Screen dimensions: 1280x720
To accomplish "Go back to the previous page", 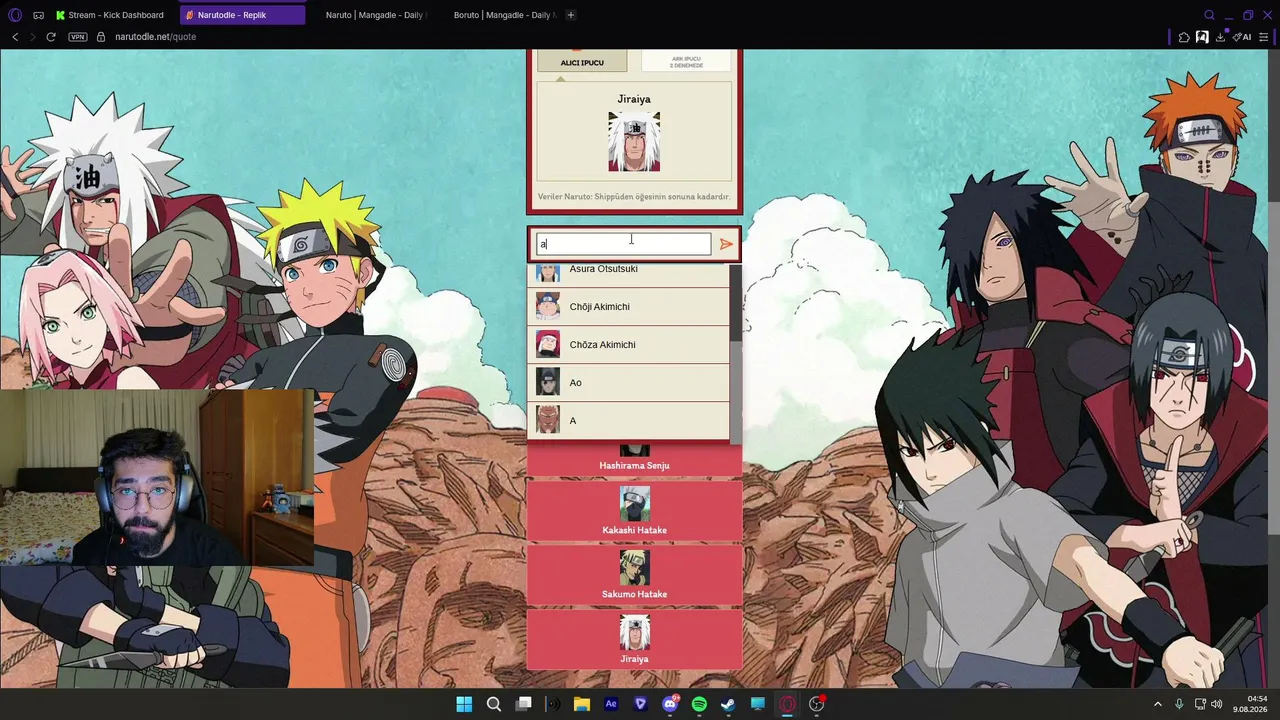I will [x=15, y=37].
